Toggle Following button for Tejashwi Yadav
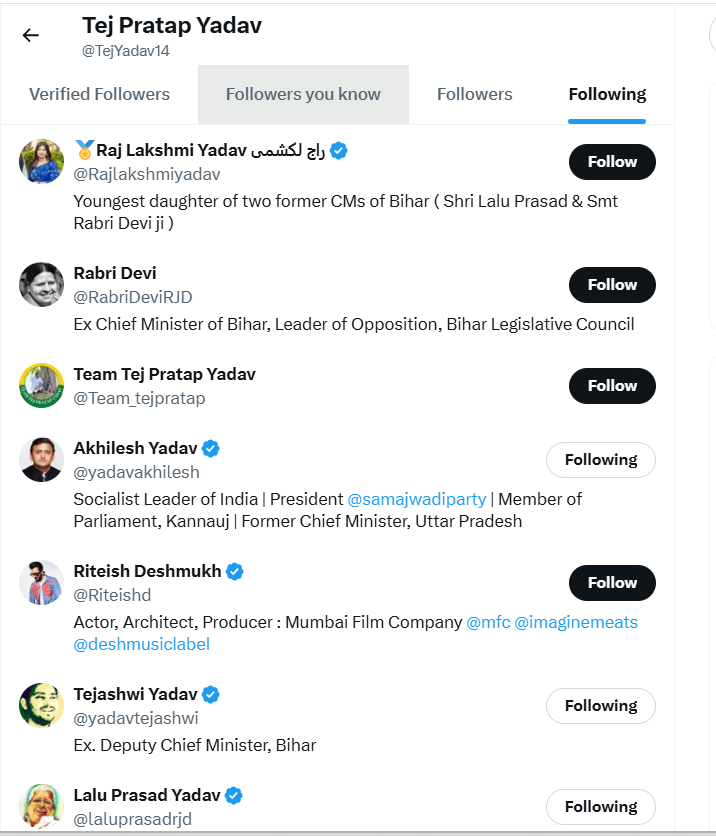Image resolution: width=716 pixels, height=836 pixels. (600, 706)
